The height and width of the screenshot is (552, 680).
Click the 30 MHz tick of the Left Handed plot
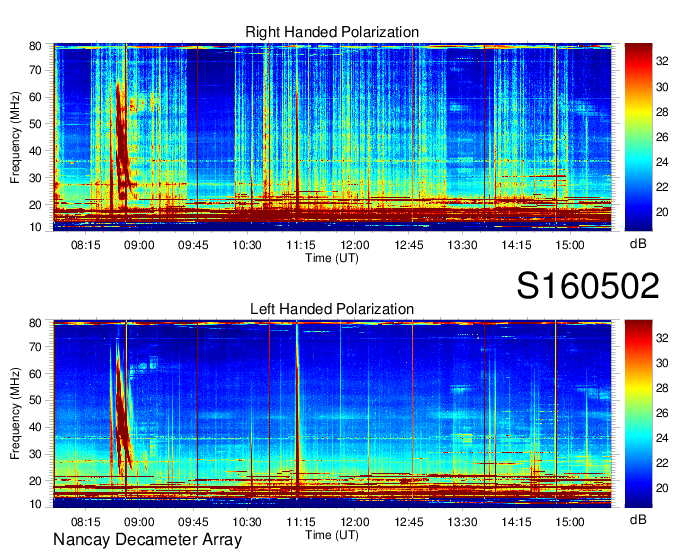[x=35, y=454]
